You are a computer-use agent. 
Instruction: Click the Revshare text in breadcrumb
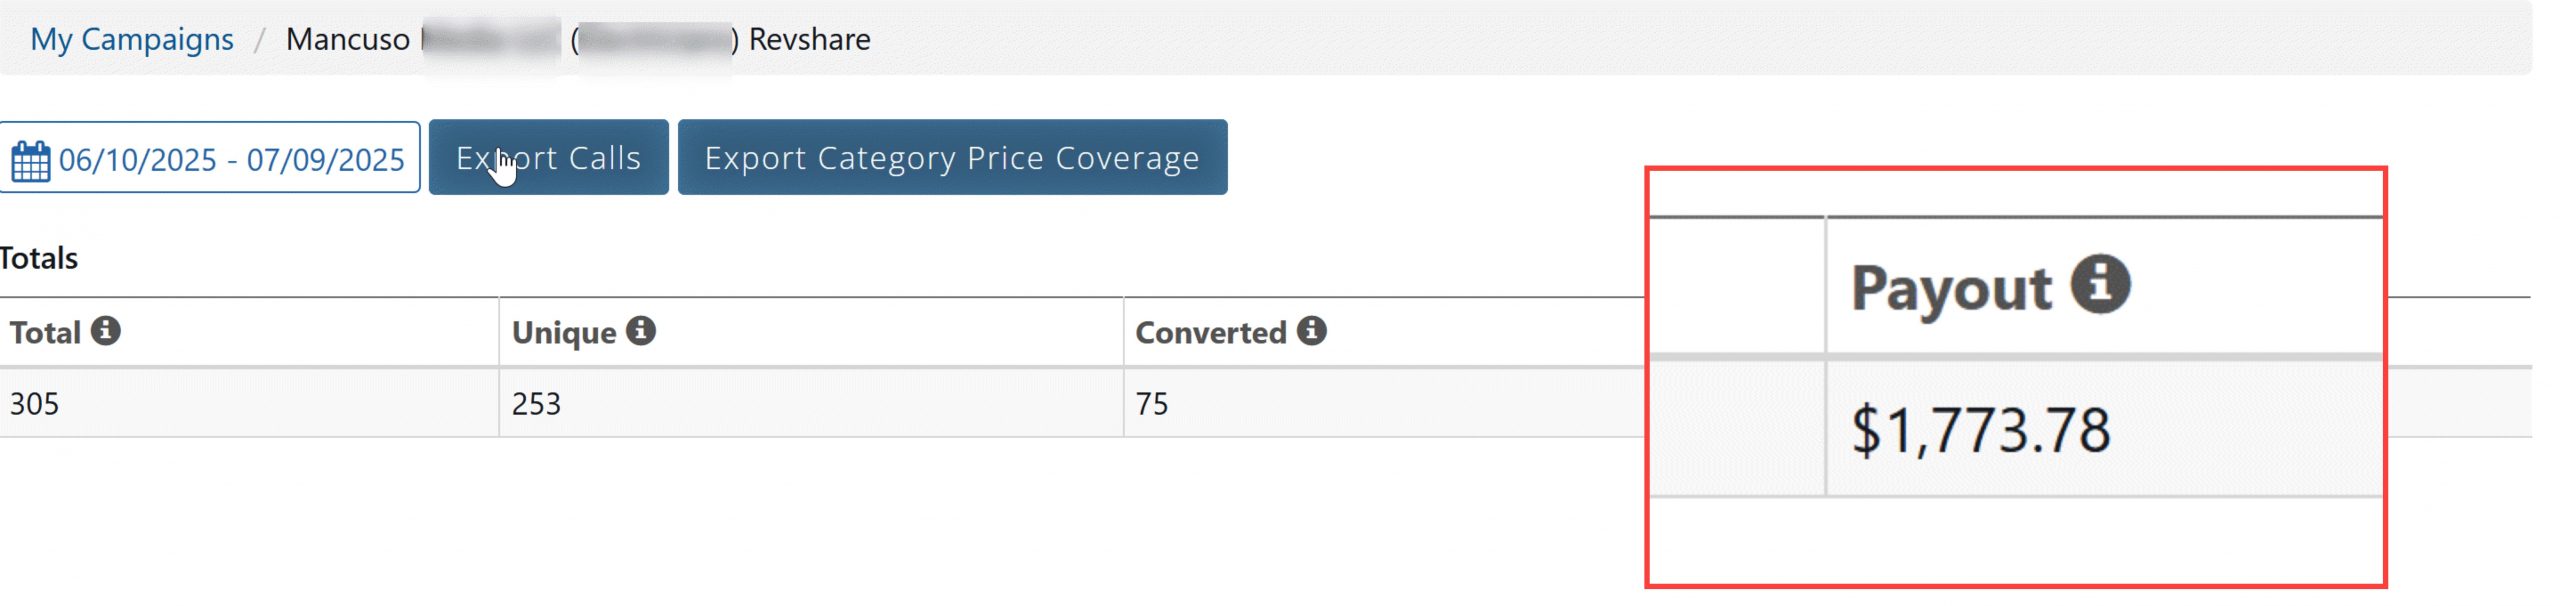pyautogui.click(x=809, y=40)
